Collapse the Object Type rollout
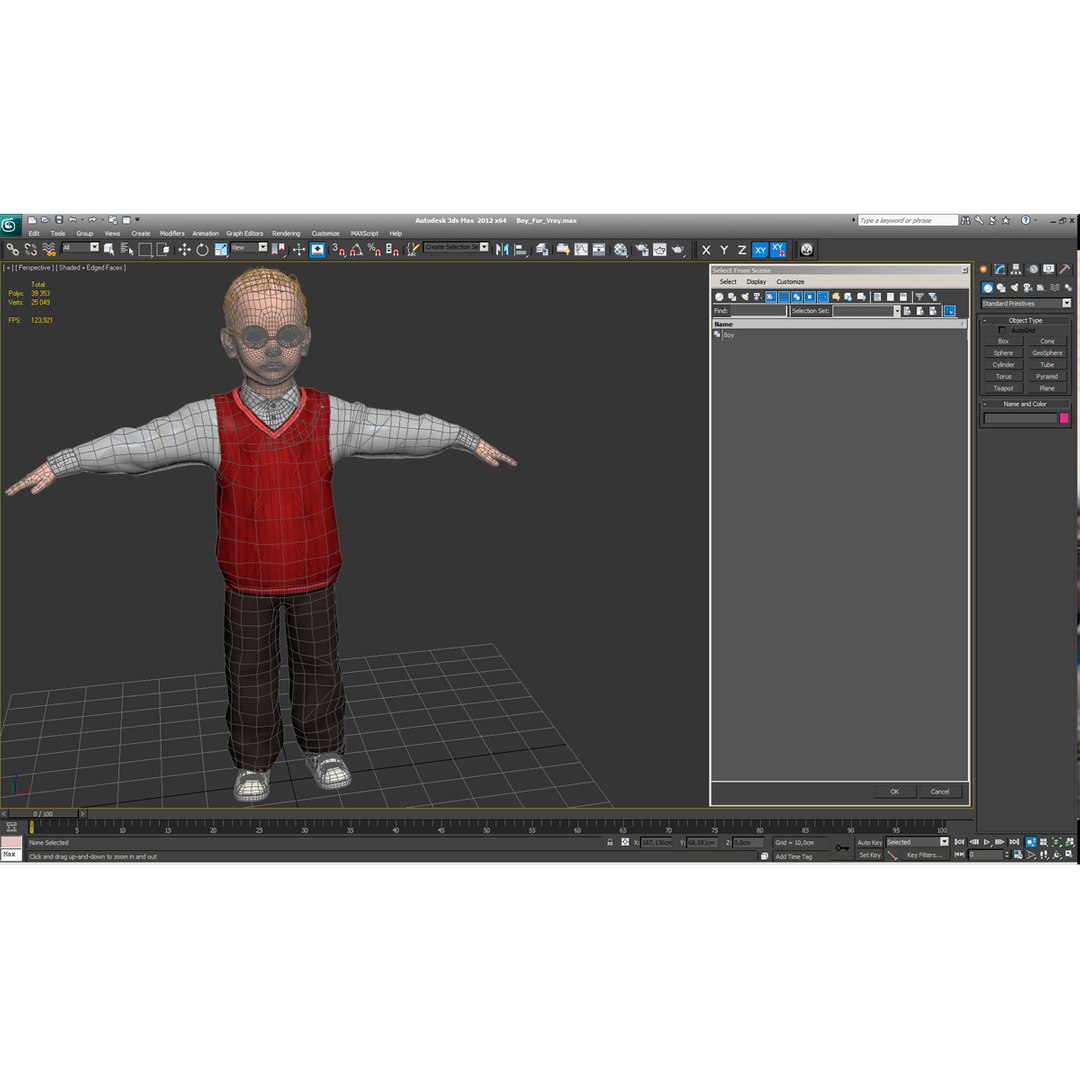The image size is (1080, 1080). pos(1025,320)
